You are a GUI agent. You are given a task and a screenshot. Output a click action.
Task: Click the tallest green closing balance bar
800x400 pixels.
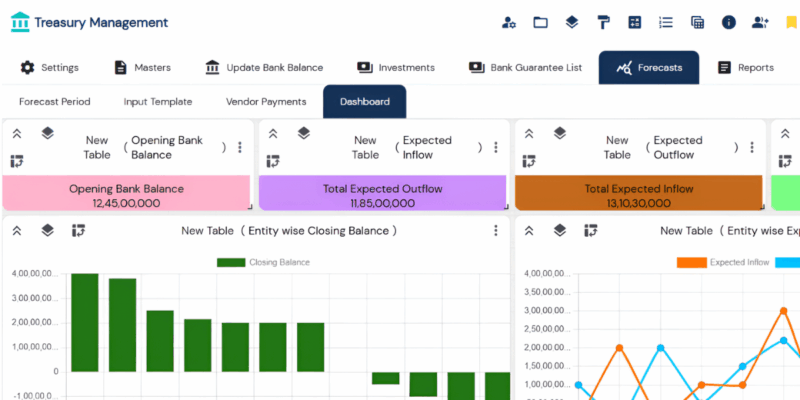click(84, 322)
